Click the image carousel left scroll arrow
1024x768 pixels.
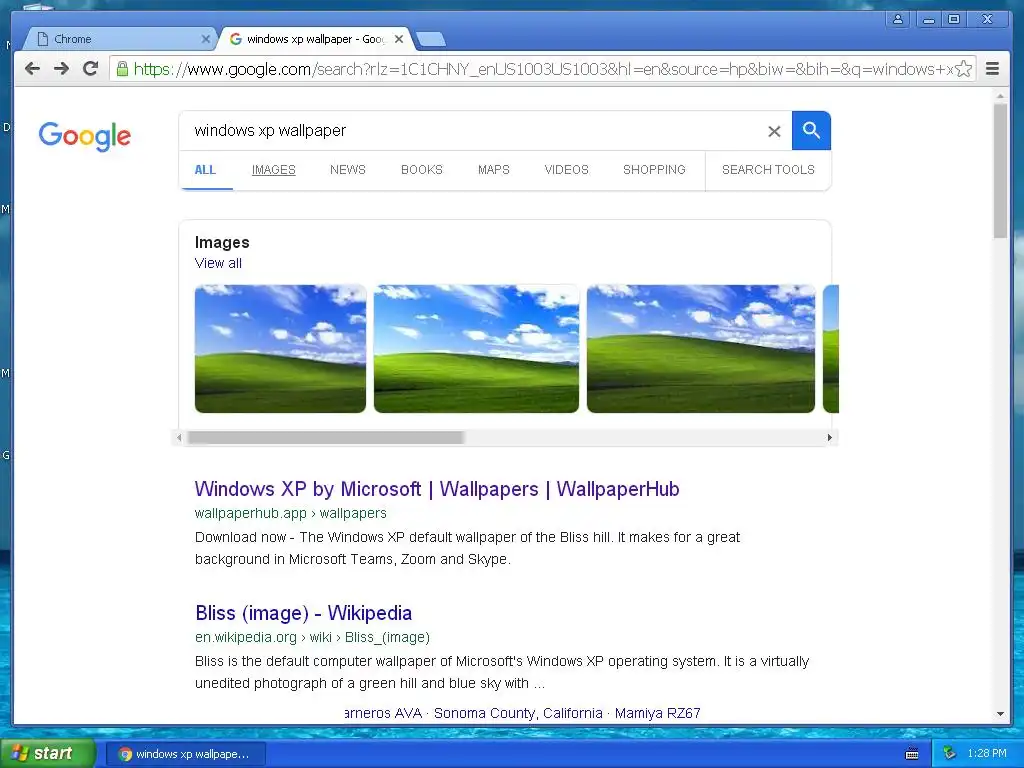tap(179, 438)
